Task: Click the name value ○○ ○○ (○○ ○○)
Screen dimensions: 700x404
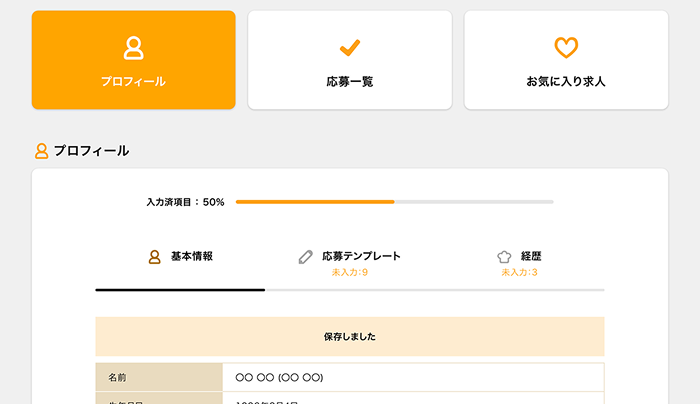Action: 279,378
